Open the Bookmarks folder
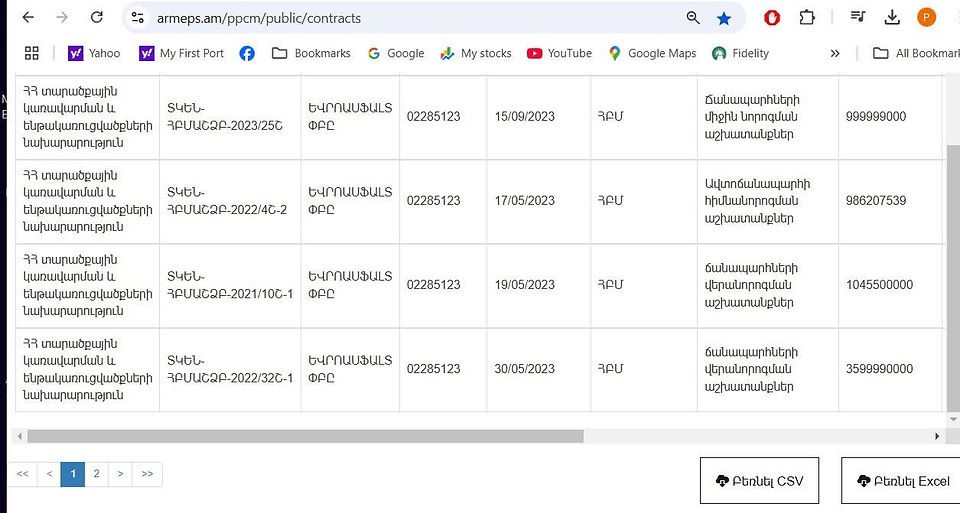Viewport: 960px width, 513px height. click(311, 53)
